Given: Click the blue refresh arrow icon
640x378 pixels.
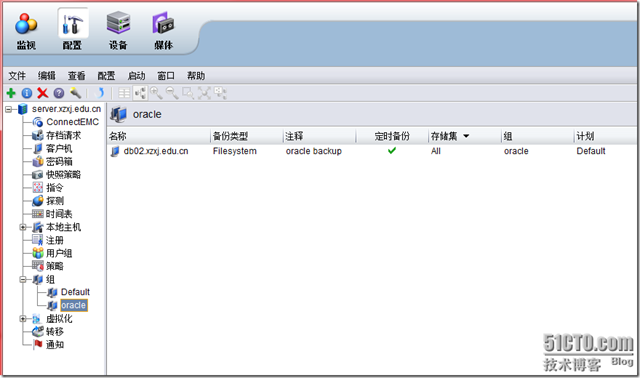Looking at the screenshot, I should pyautogui.click(x=99, y=93).
